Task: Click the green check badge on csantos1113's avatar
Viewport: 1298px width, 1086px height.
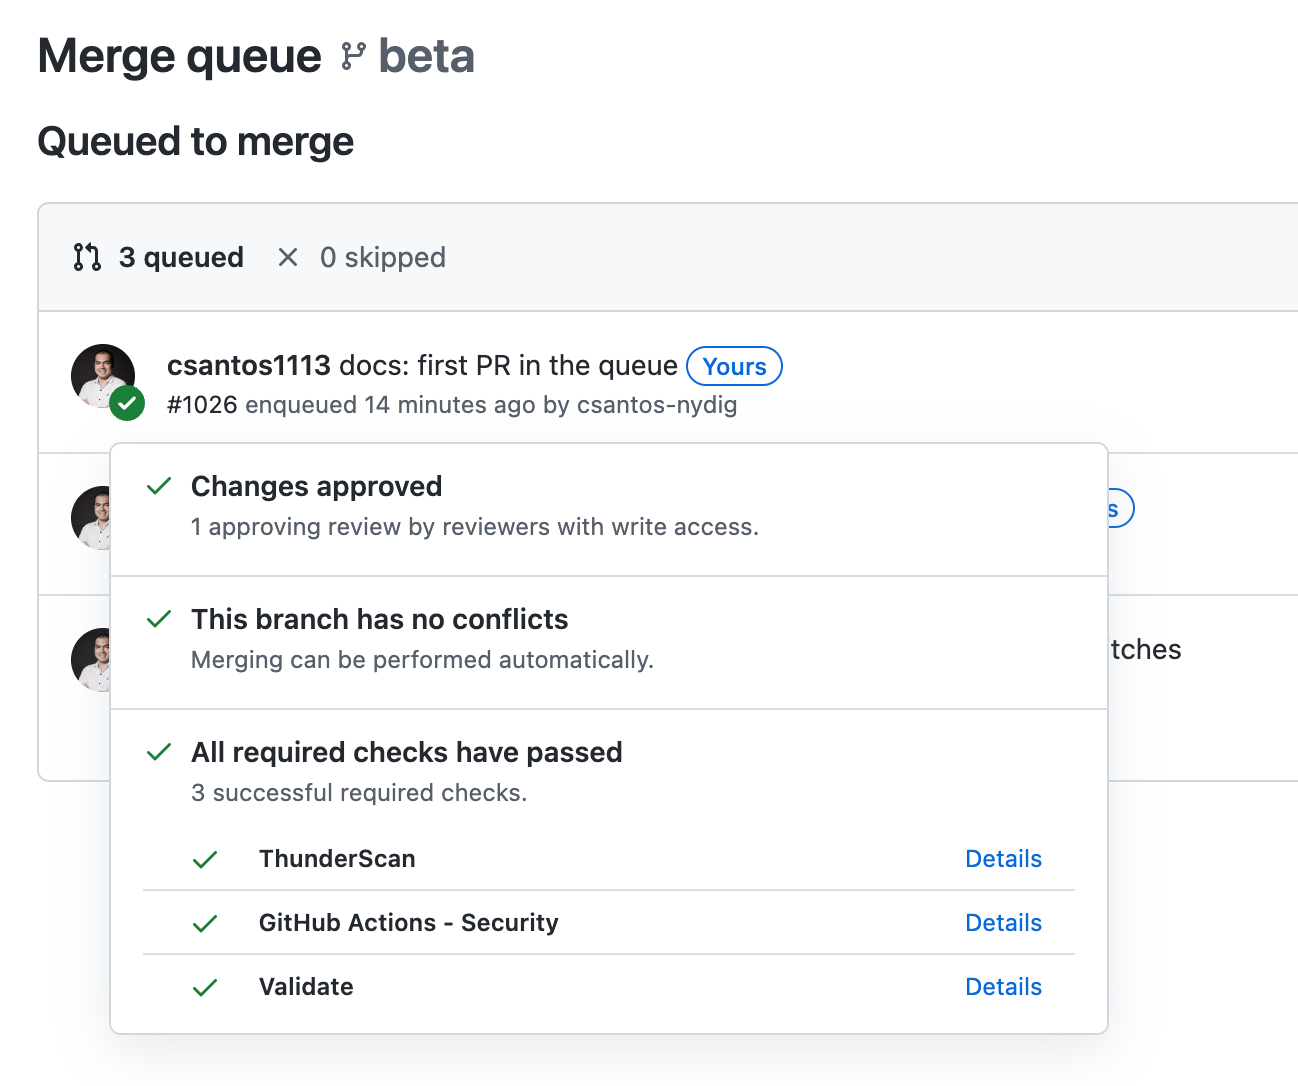Action: tap(127, 404)
